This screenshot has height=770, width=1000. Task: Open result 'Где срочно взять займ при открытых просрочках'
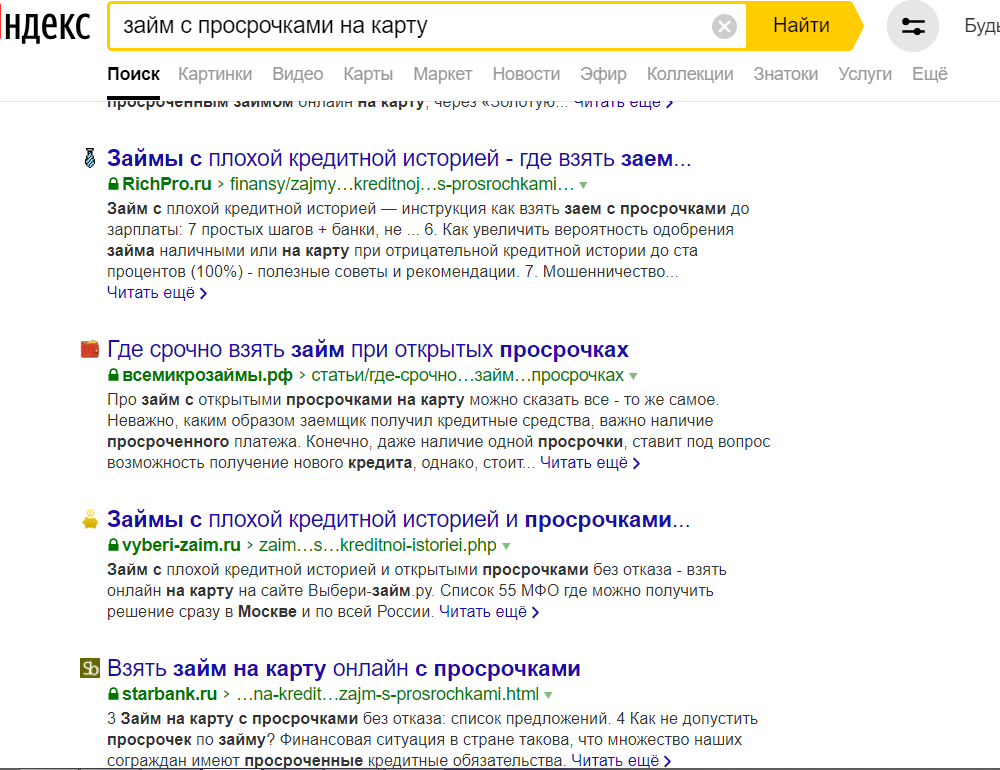click(x=368, y=350)
